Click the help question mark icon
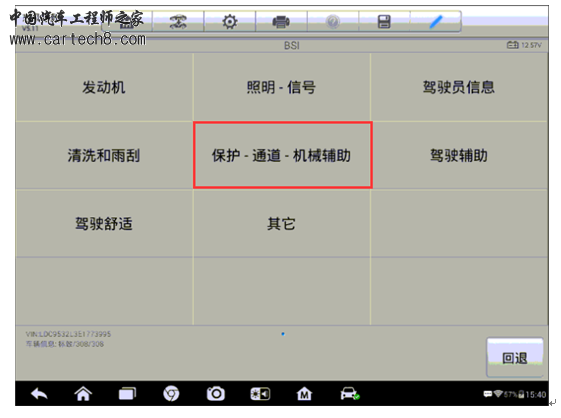Image resolution: width=561 pixels, height=418 pixels. (333, 22)
